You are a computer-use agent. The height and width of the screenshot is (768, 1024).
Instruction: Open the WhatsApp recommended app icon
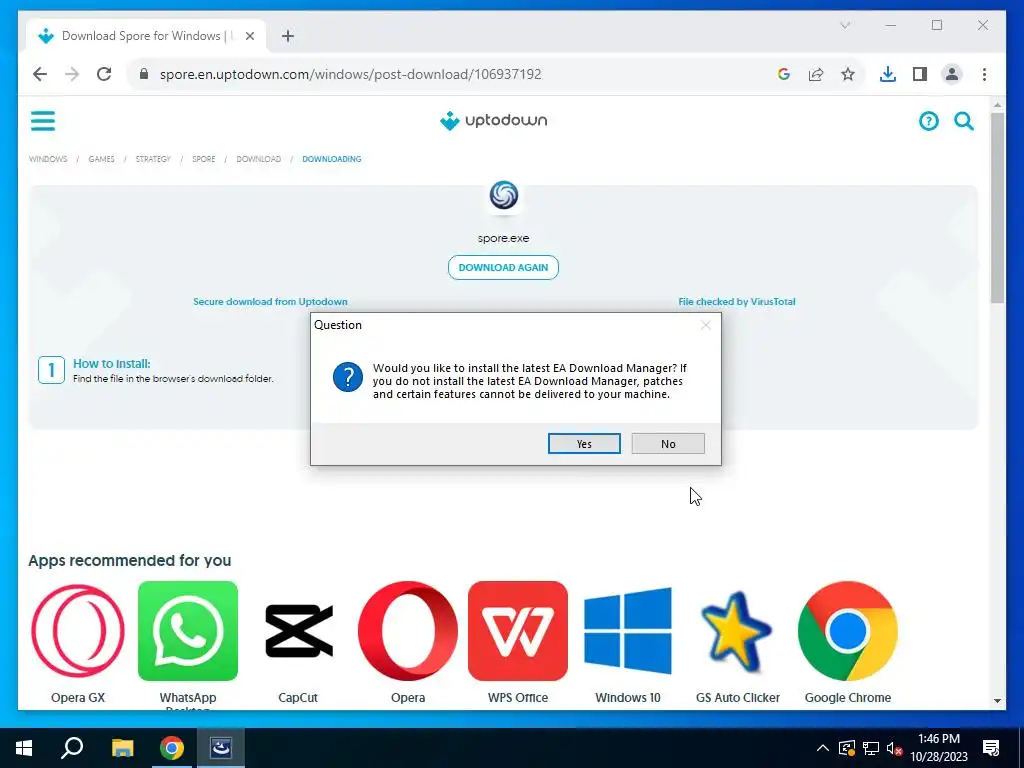tap(188, 631)
